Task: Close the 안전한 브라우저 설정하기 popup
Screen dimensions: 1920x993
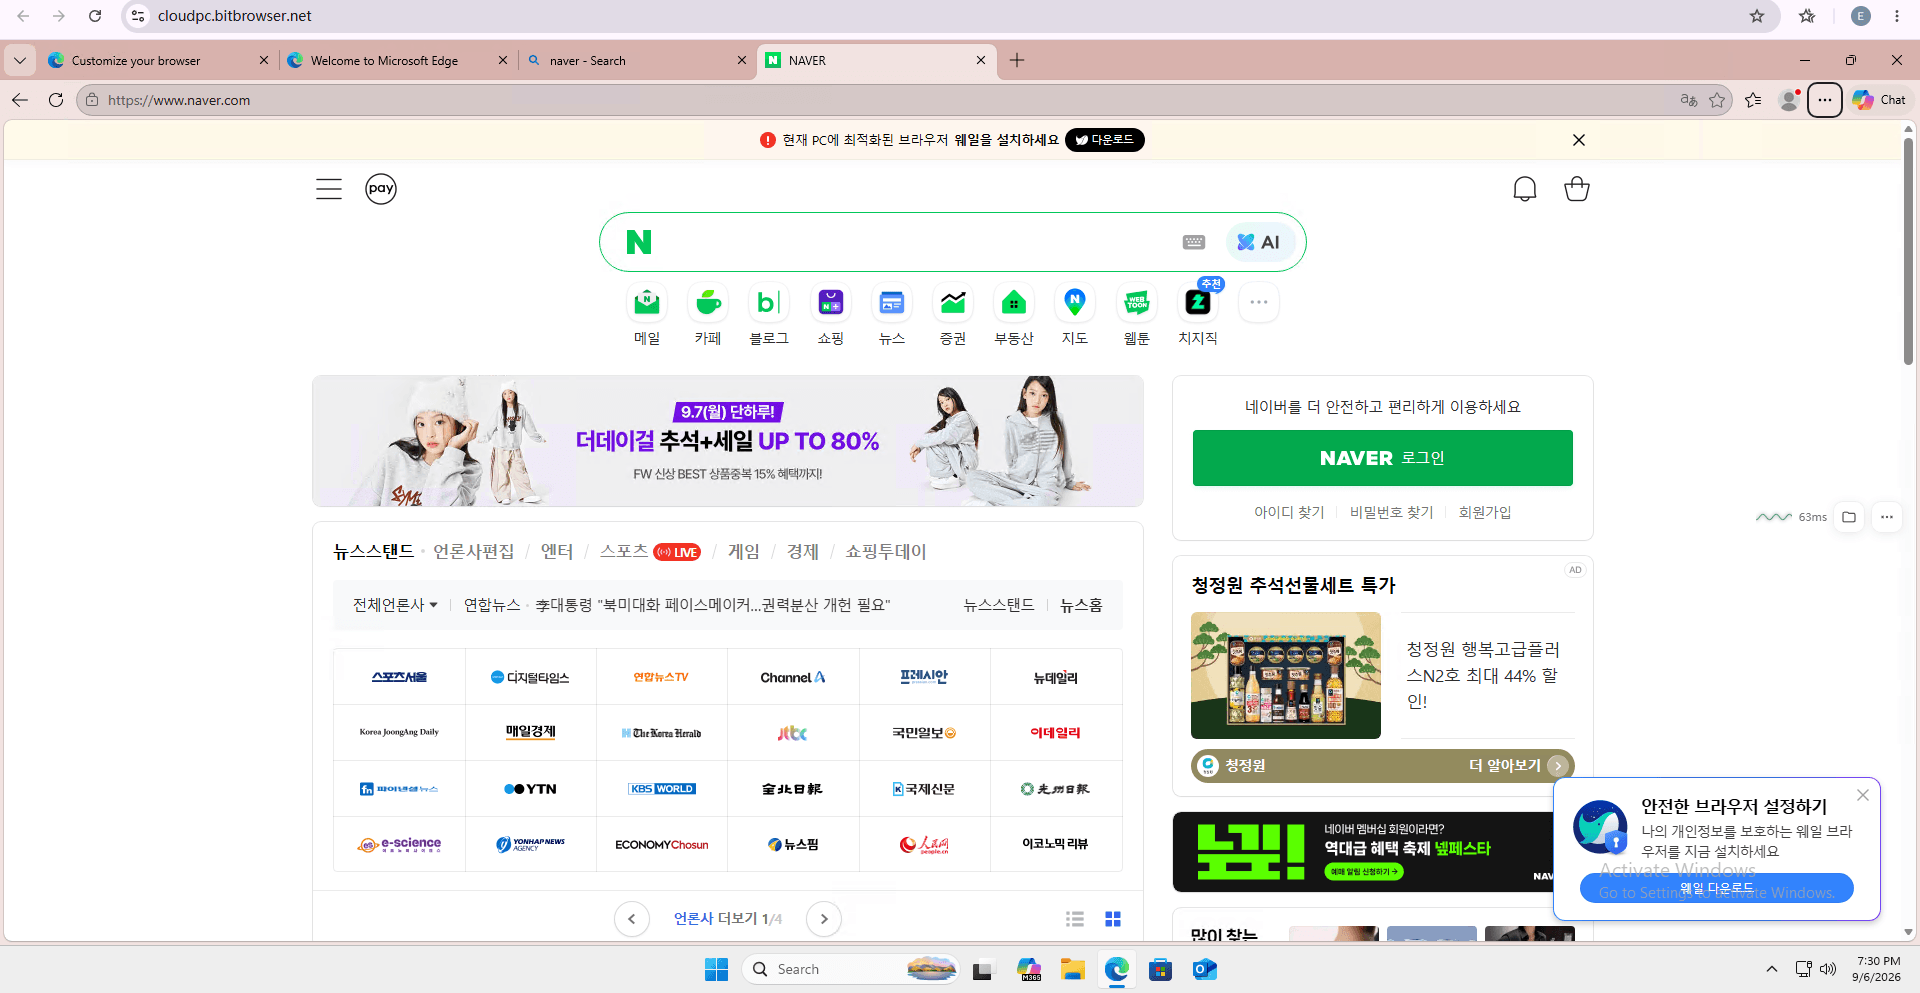Action: click(1863, 795)
